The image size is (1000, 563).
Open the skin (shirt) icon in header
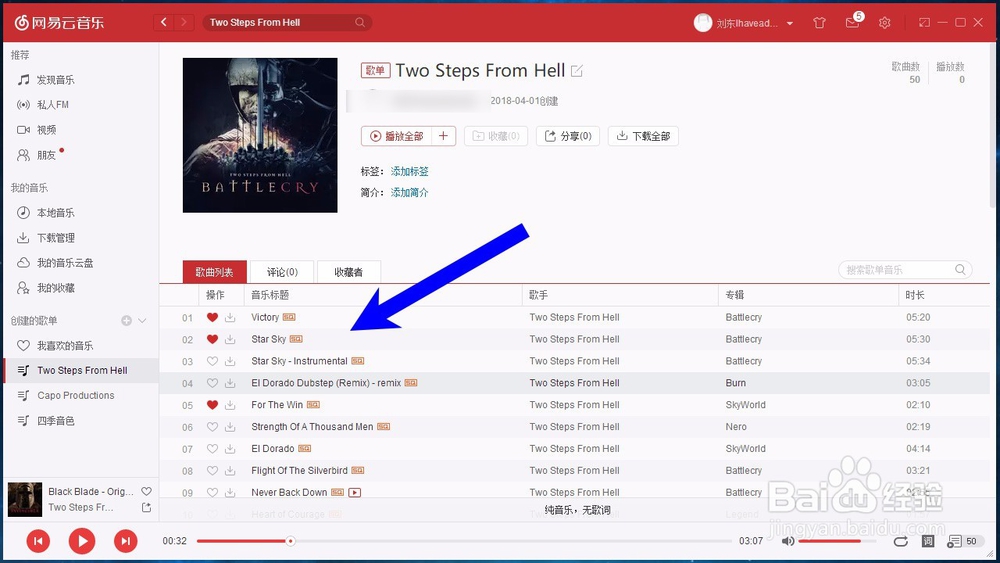click(820, 23)
